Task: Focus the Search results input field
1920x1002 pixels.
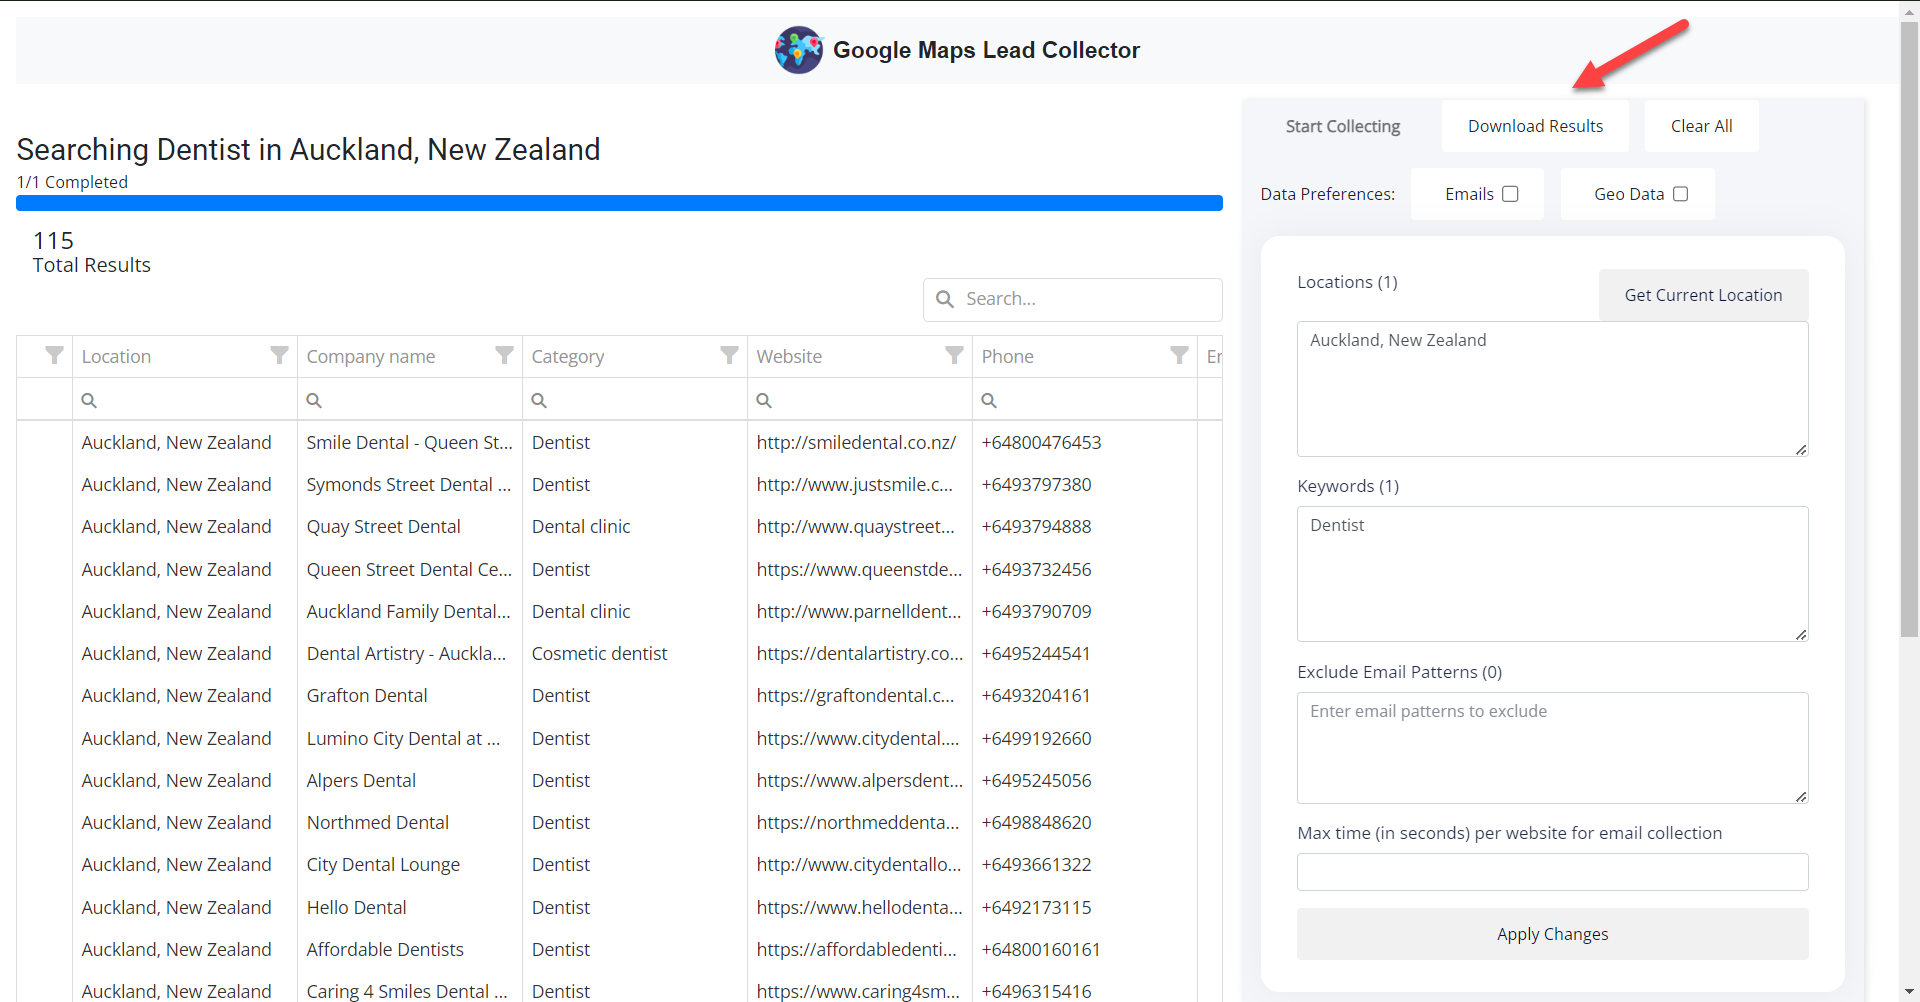Action: coord(1085,299)
